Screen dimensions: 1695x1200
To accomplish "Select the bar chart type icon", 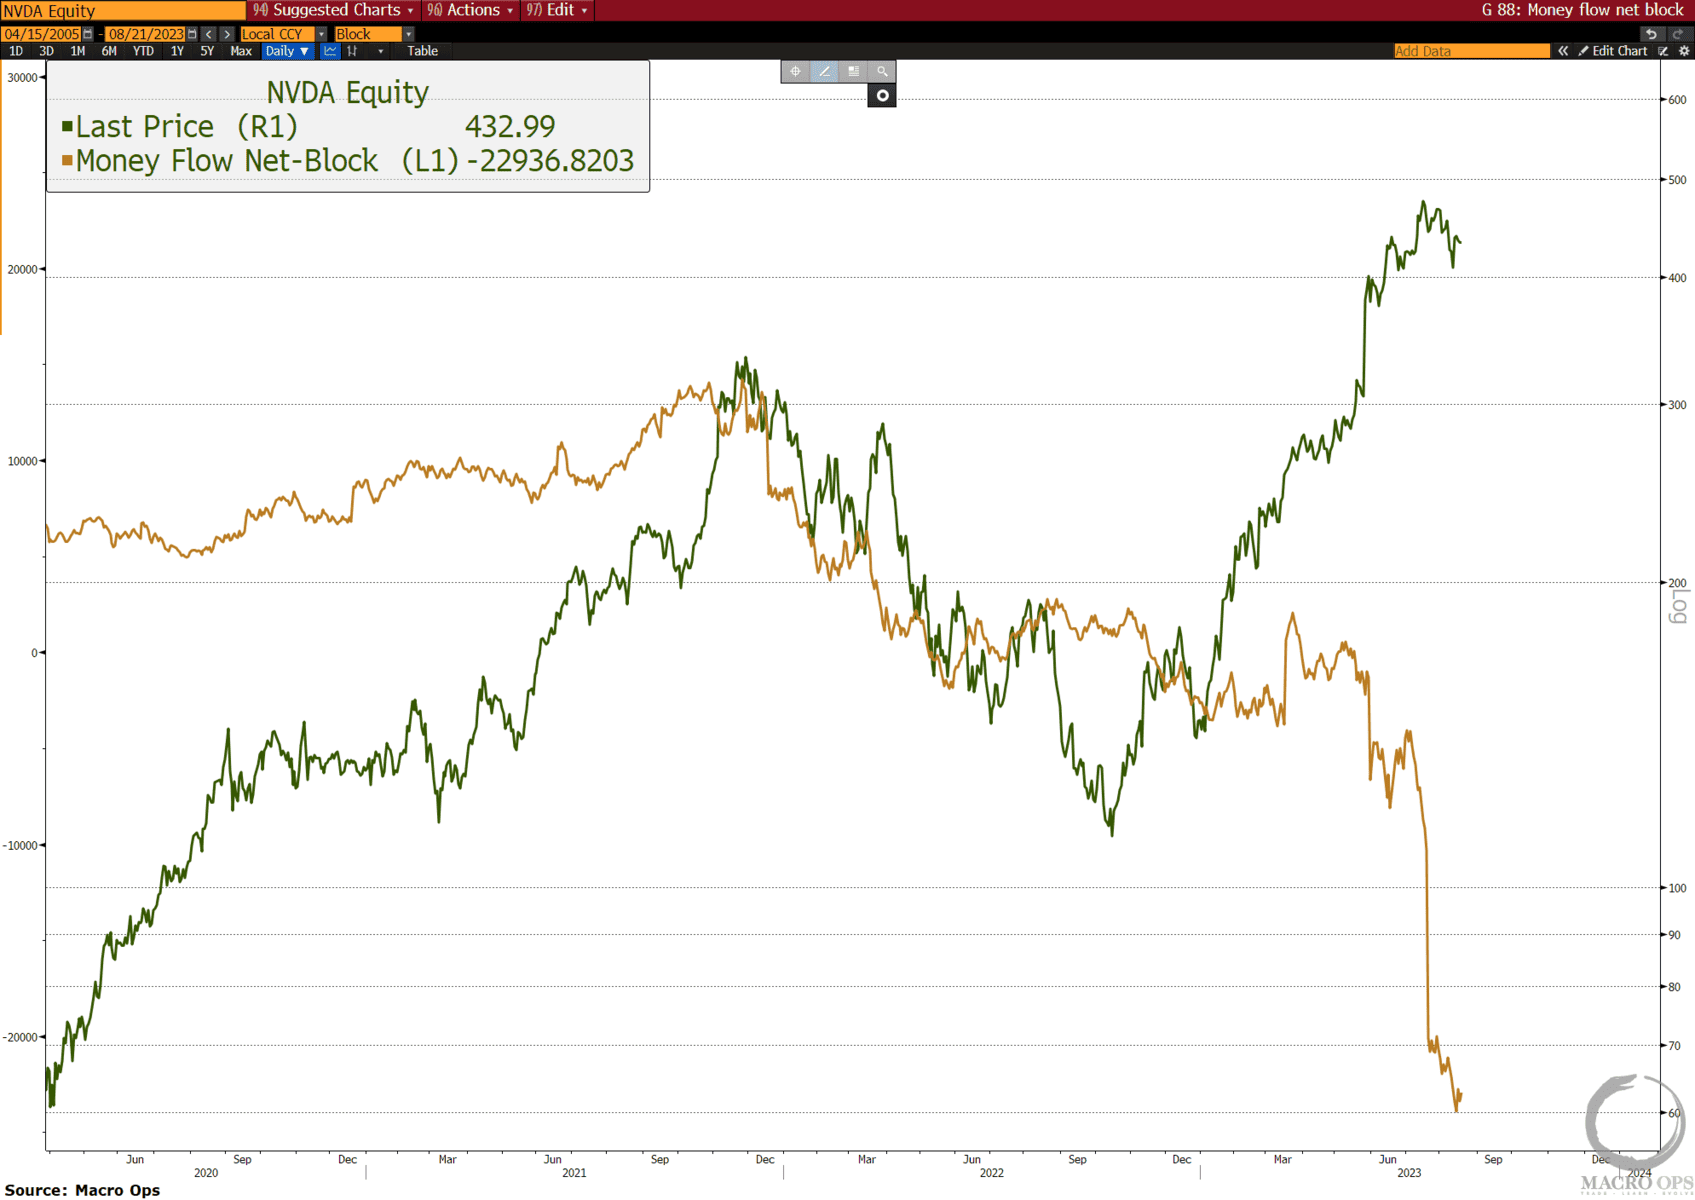I will click(x=352, y=51).
